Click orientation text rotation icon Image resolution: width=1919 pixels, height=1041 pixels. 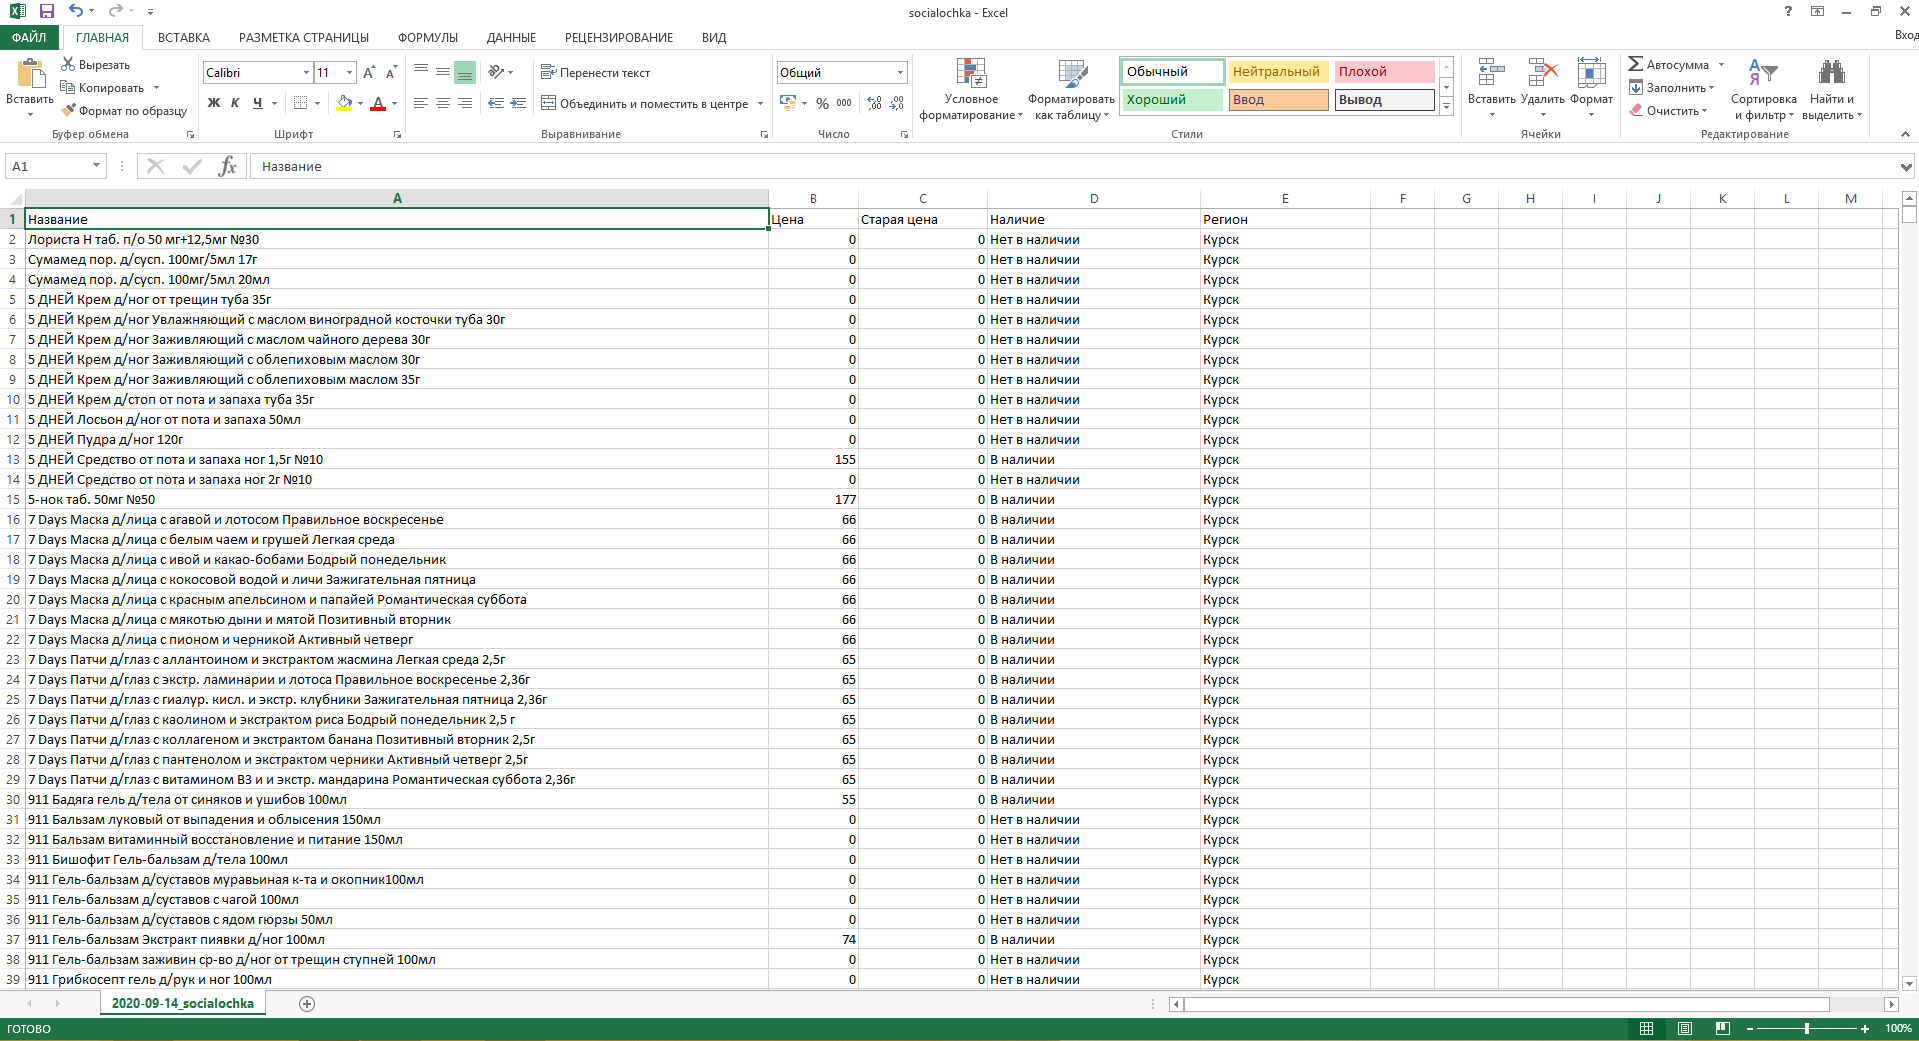point(496,72)
